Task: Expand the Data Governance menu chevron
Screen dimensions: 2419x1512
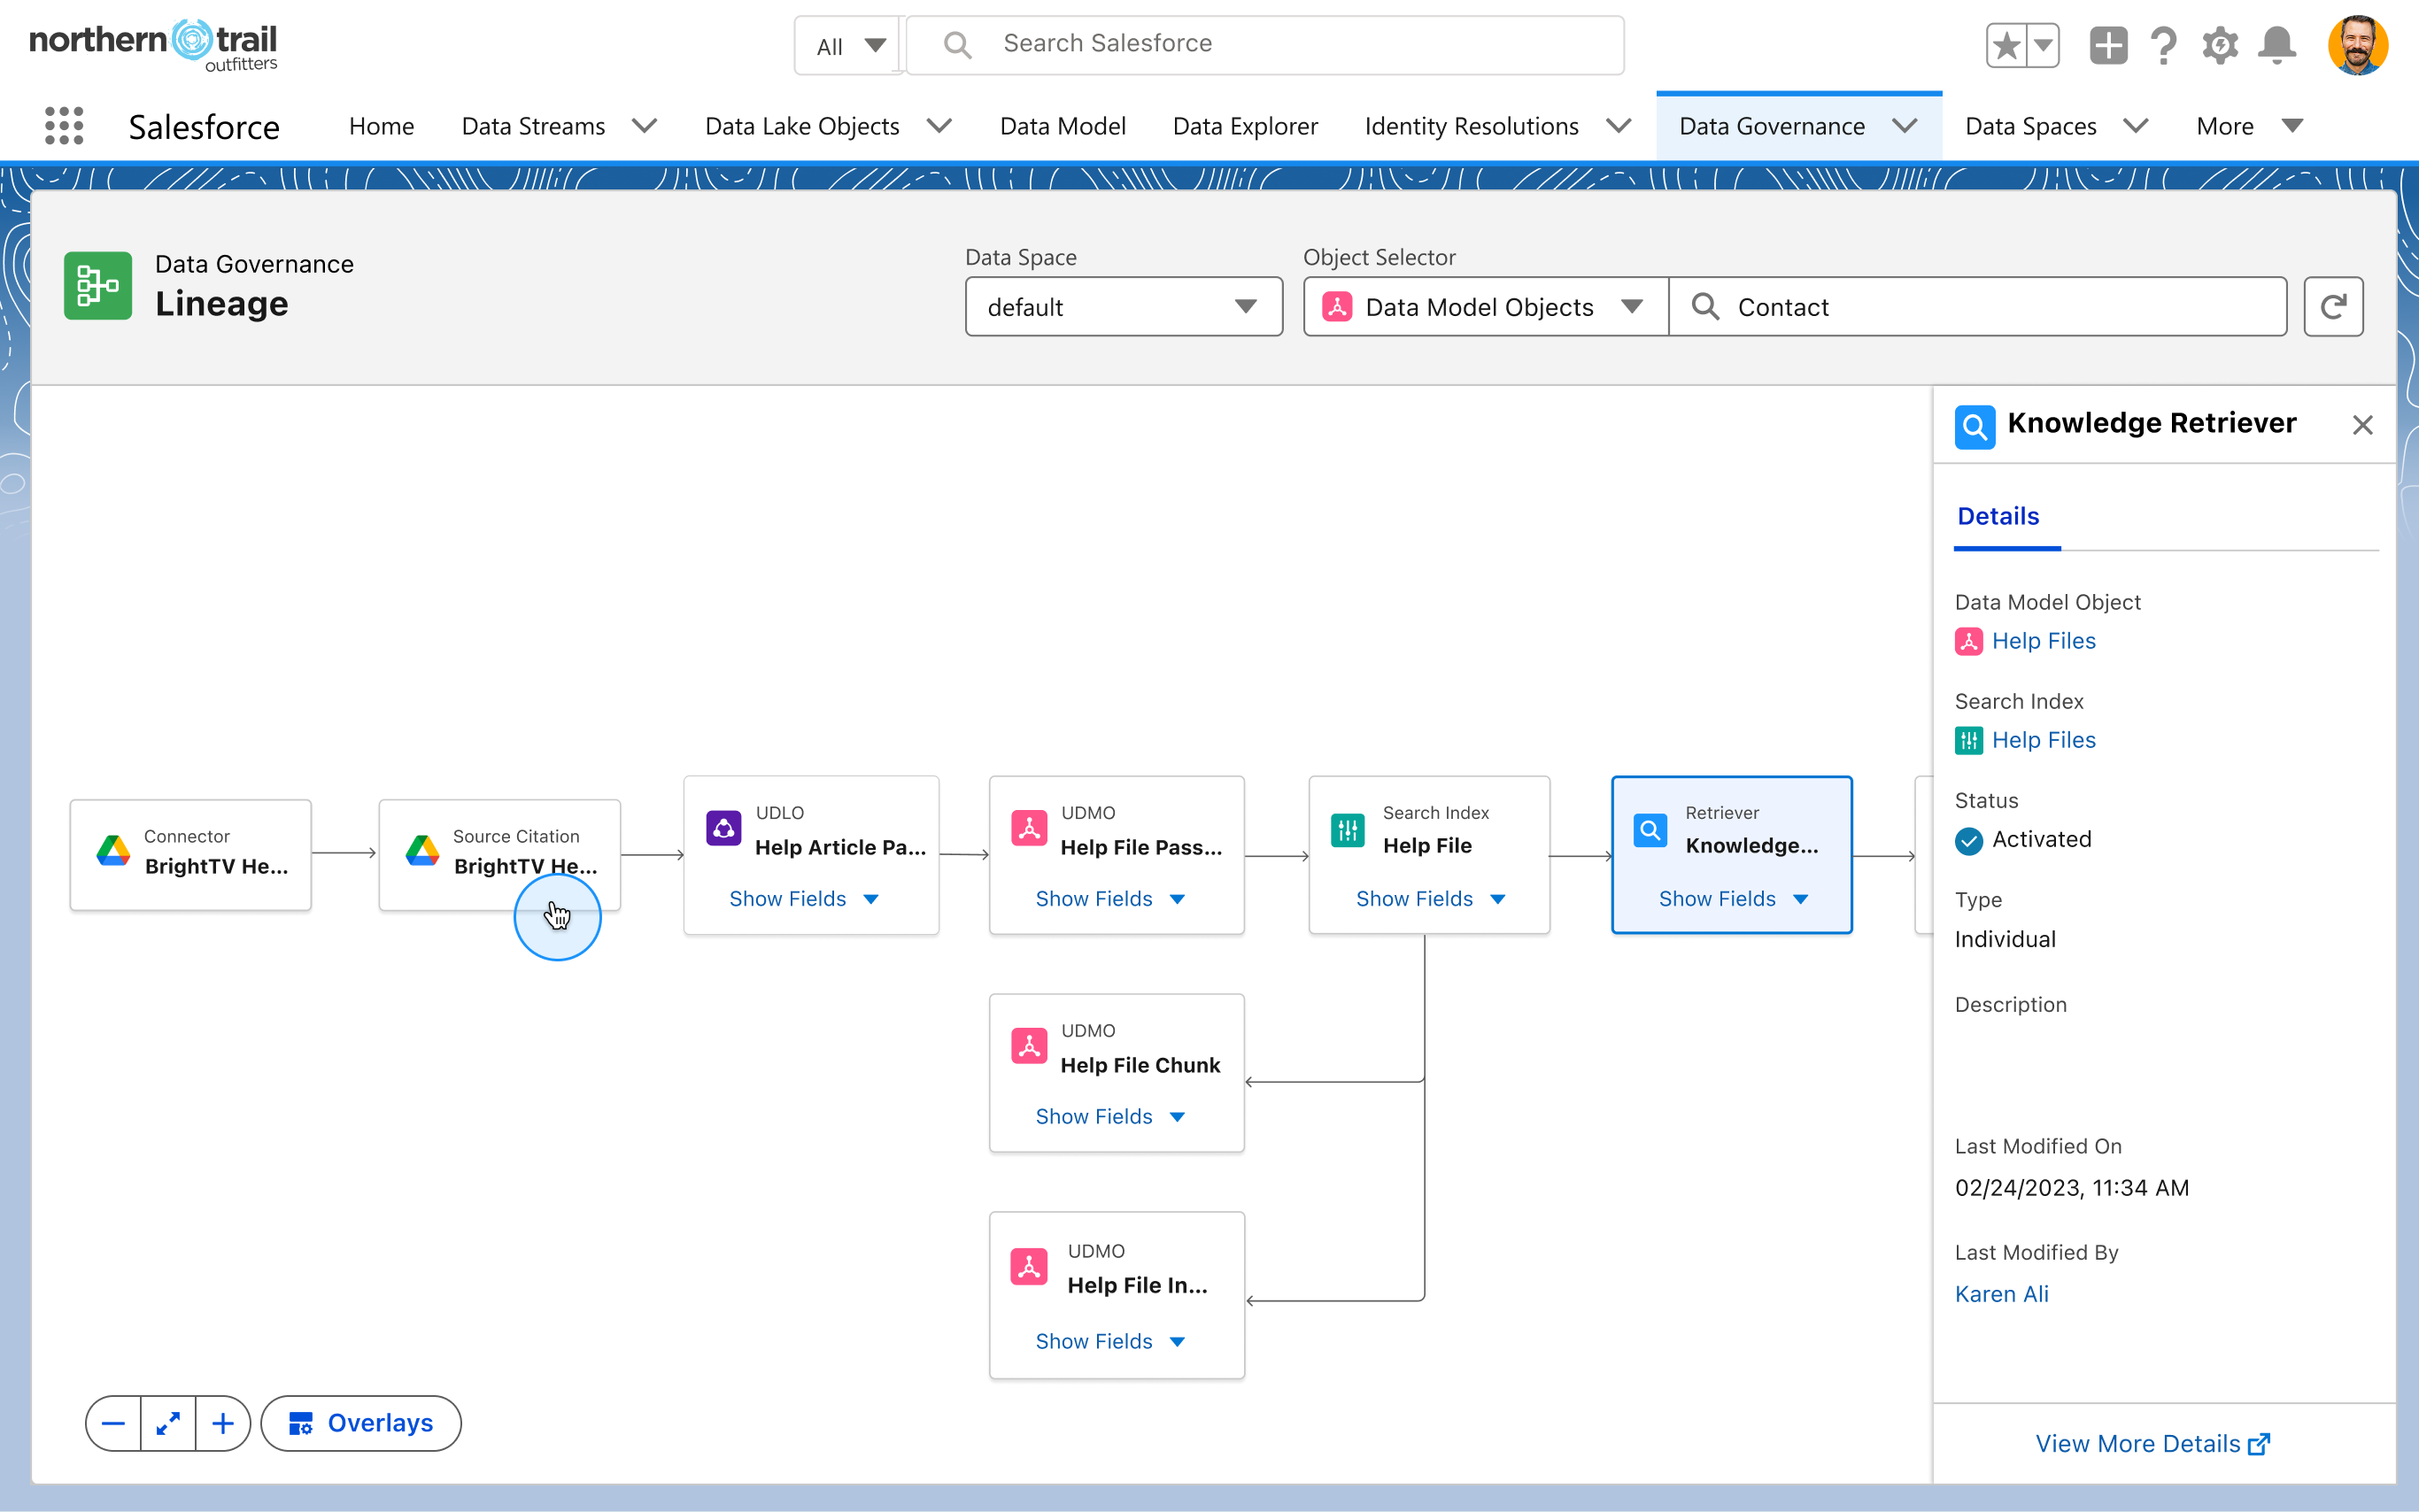Action: [x=1905, y=126]
